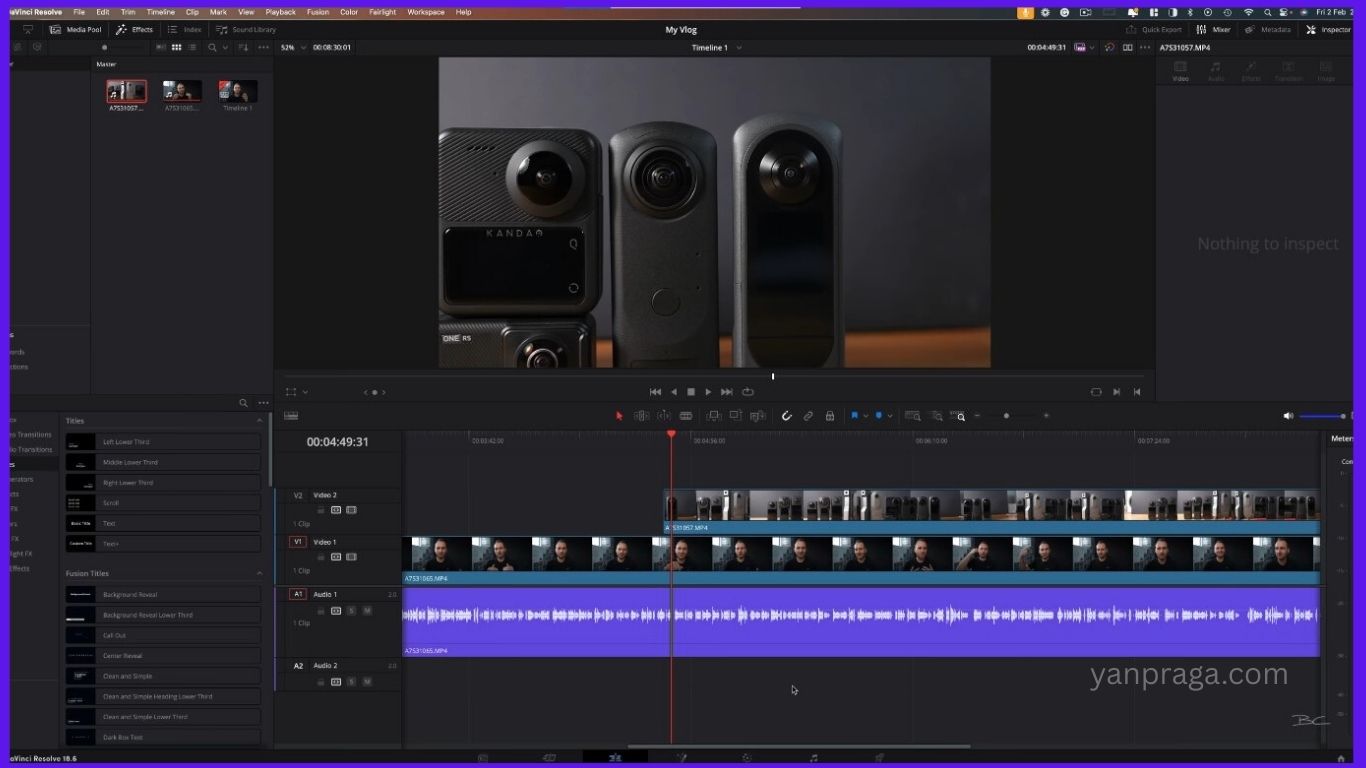The image size is (1366, 768).
Task: Solo Audio 2 track with S
Action: pos(351,682)
